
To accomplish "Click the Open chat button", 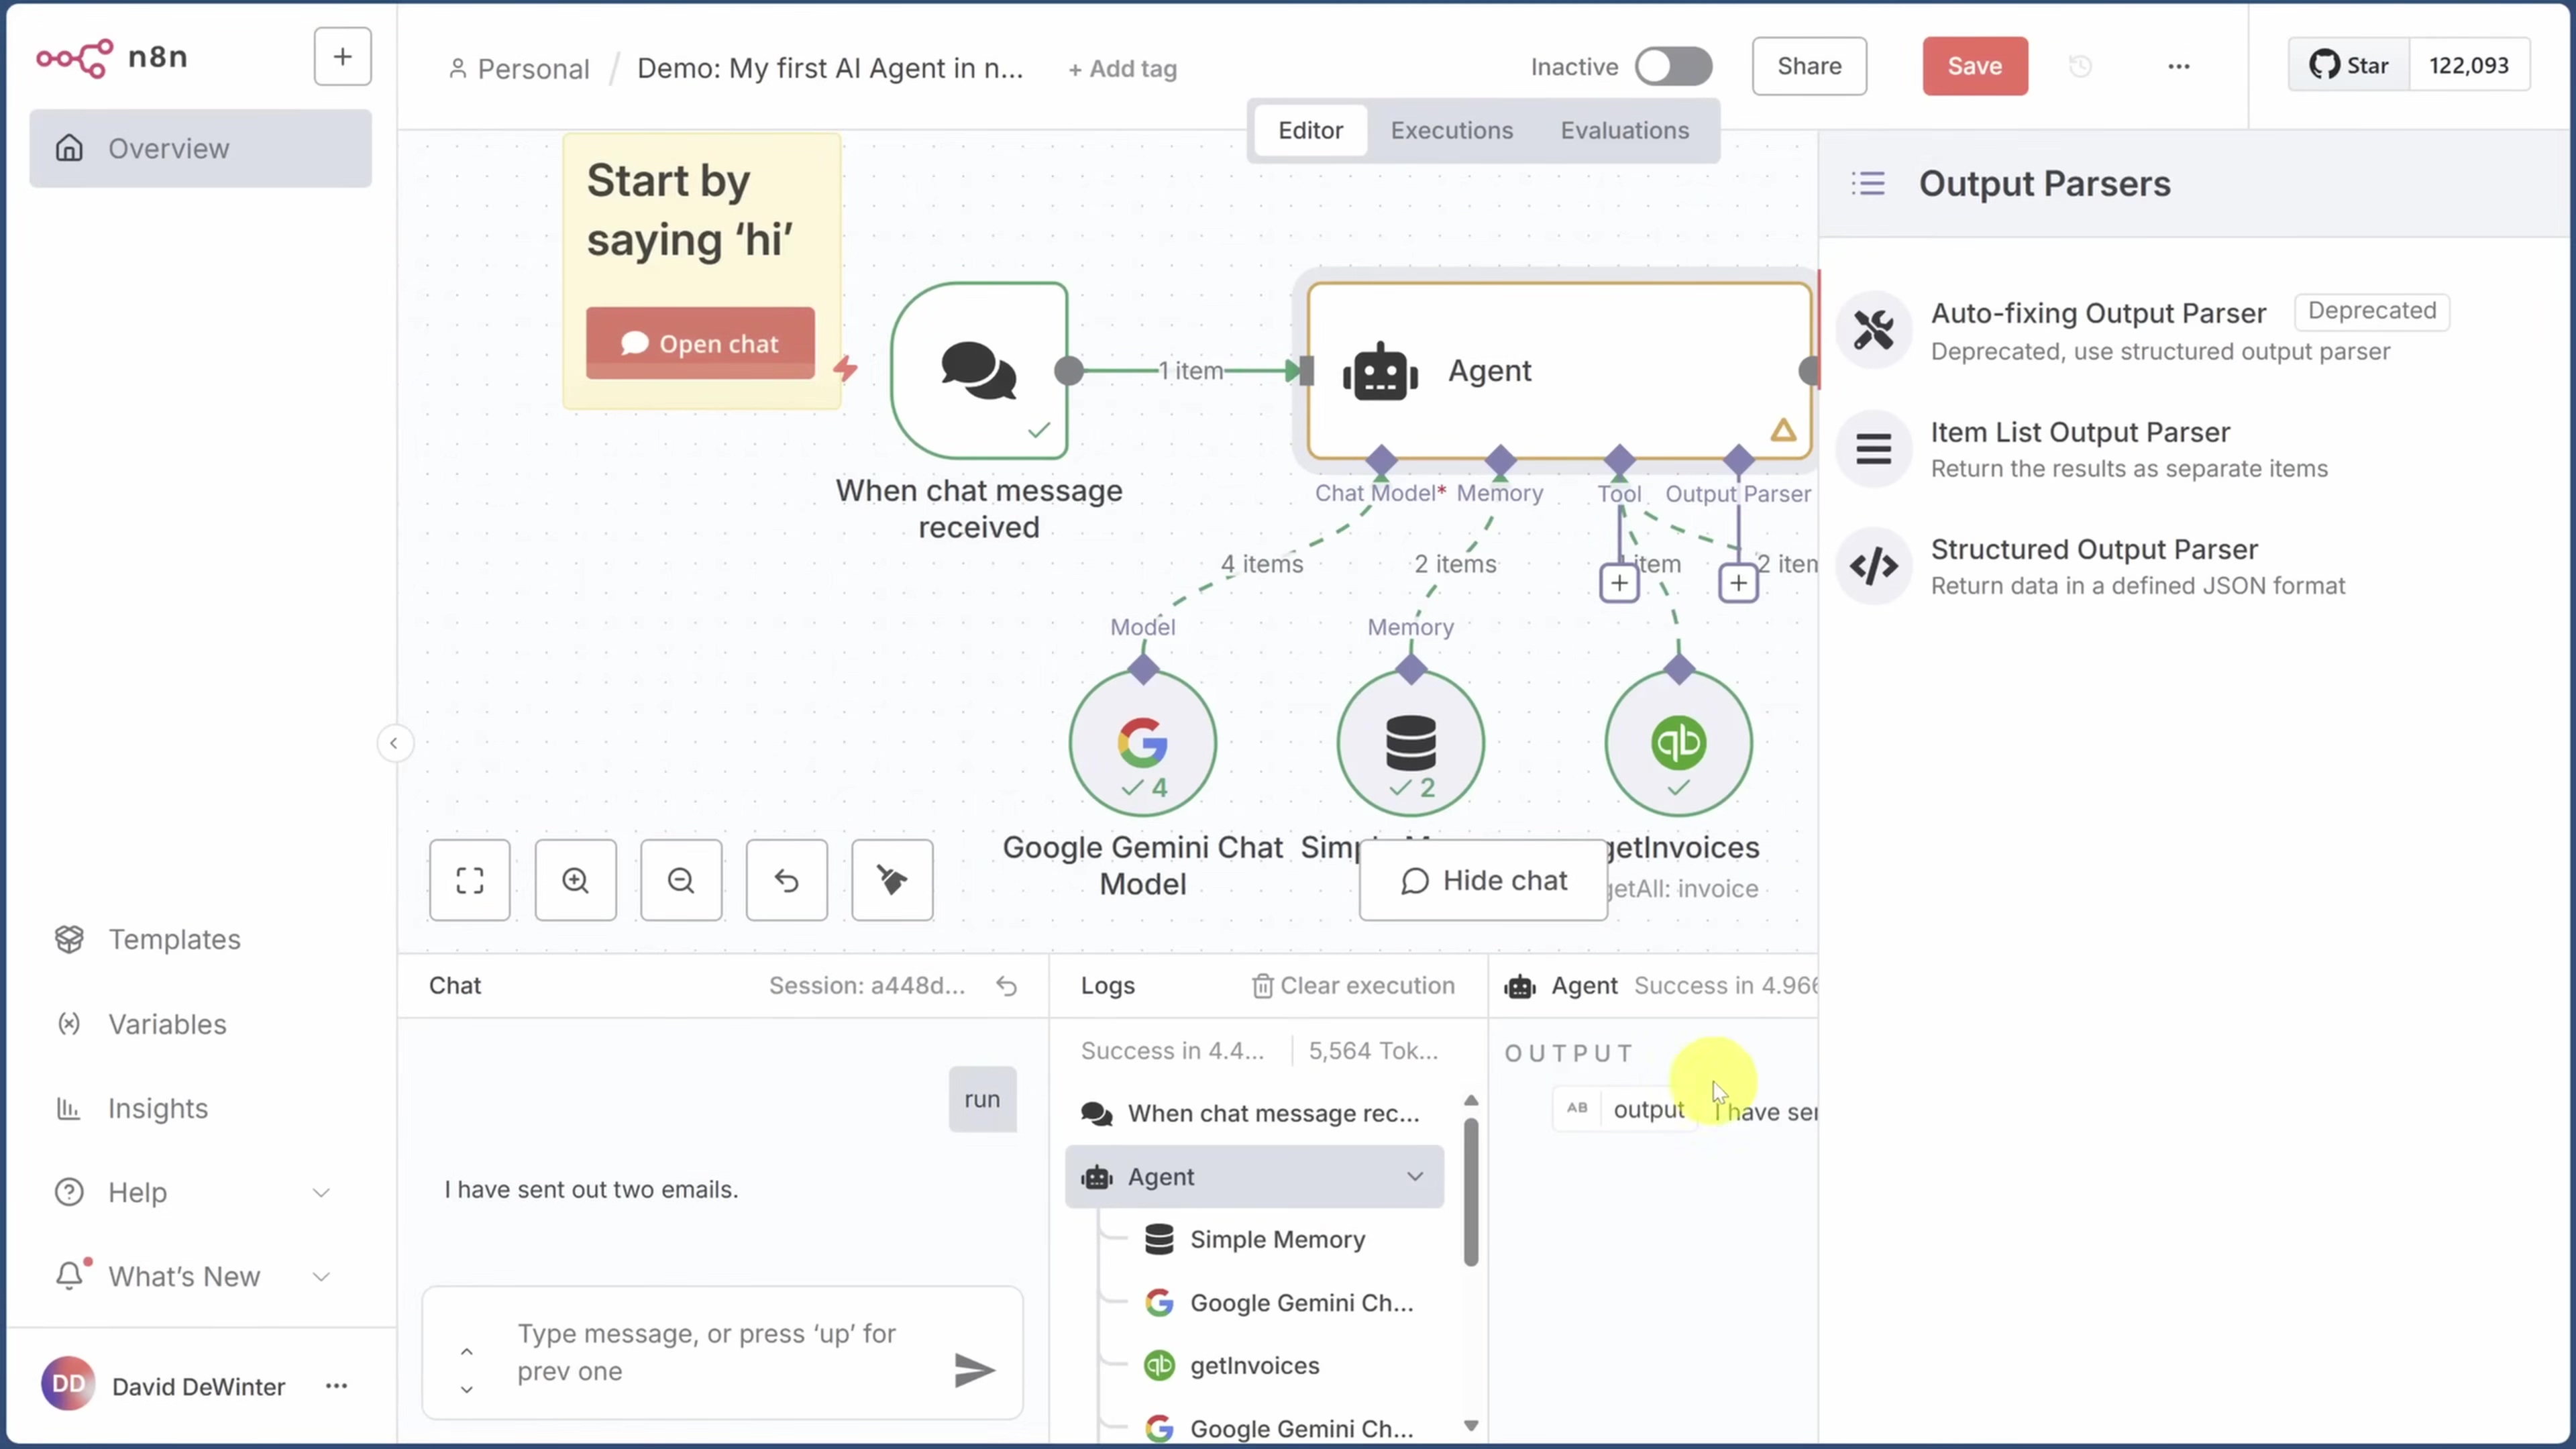I will pyautogui.click(x=700, y=343).
